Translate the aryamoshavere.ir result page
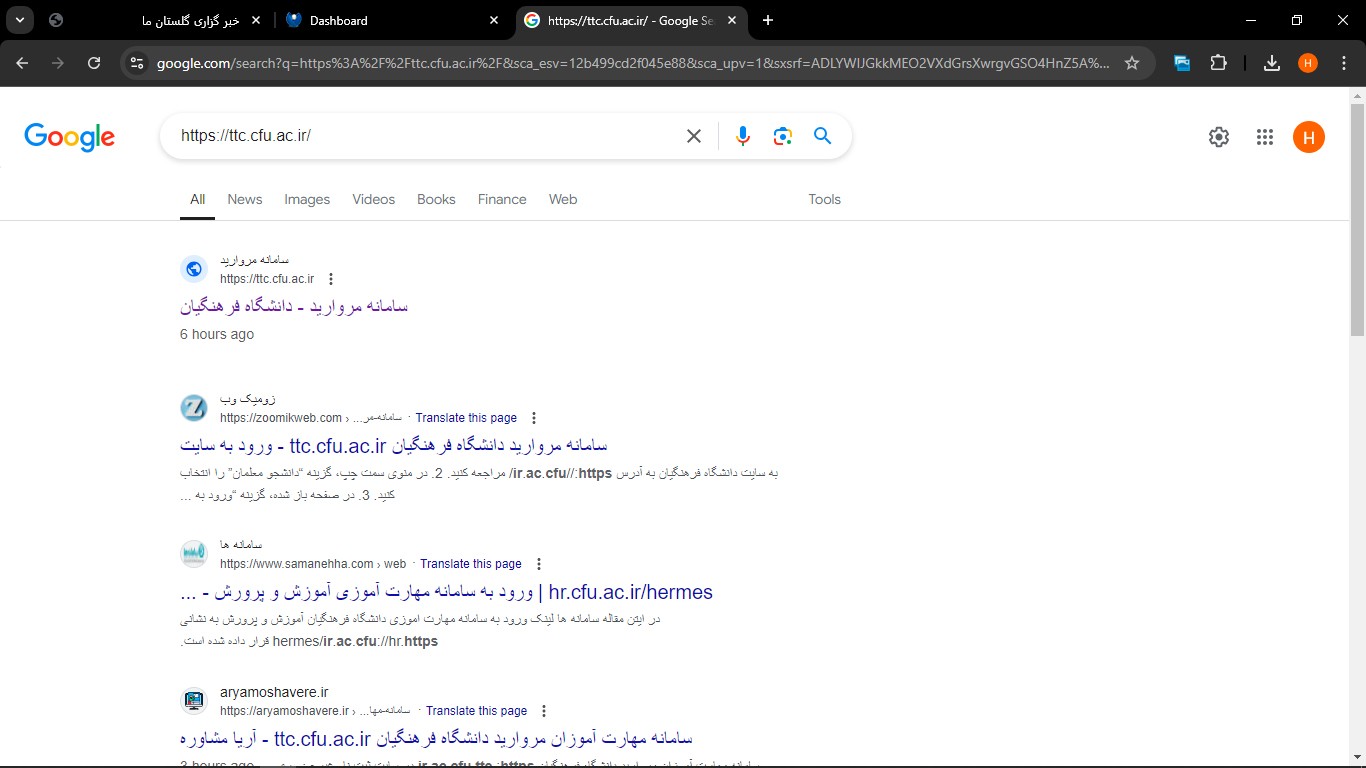 pos(476,711)
